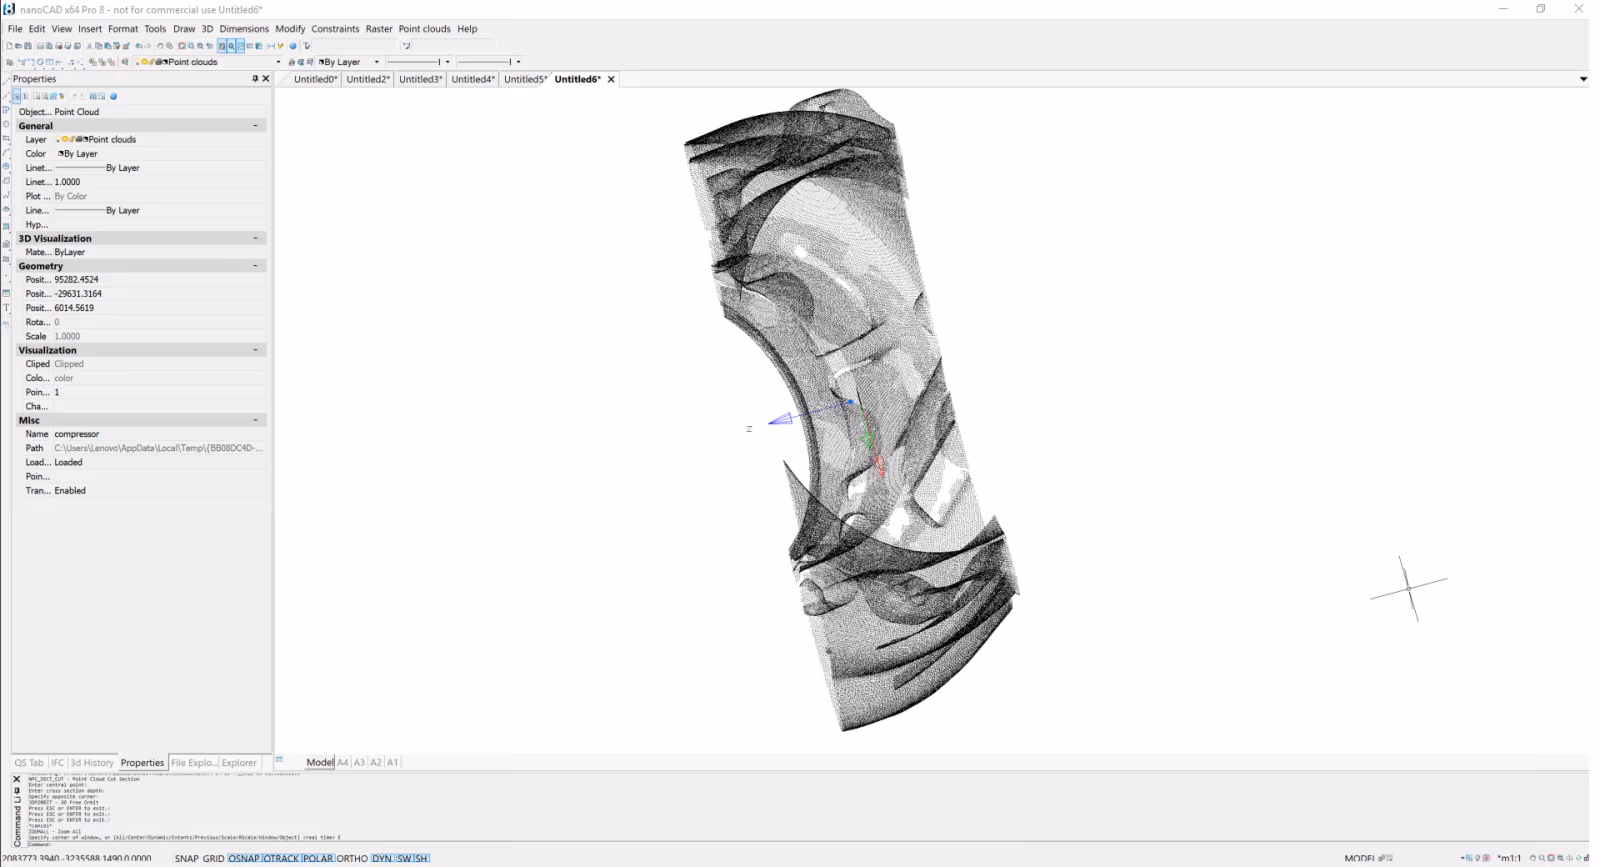Open the Point clouds menu
Image resolution: width=1600 pixels, height=867 pixels.
point(424,29)
